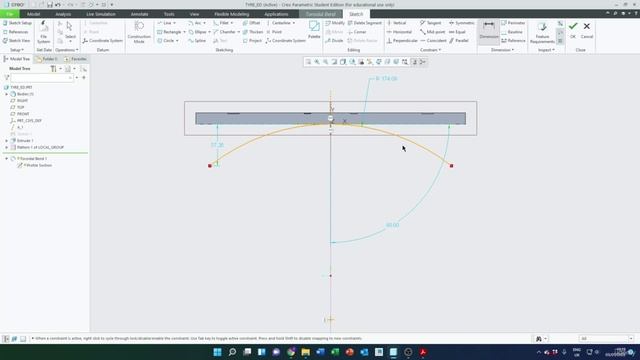Click the model tree search field
Screen dimensions: 640x360
coord(42,78)
